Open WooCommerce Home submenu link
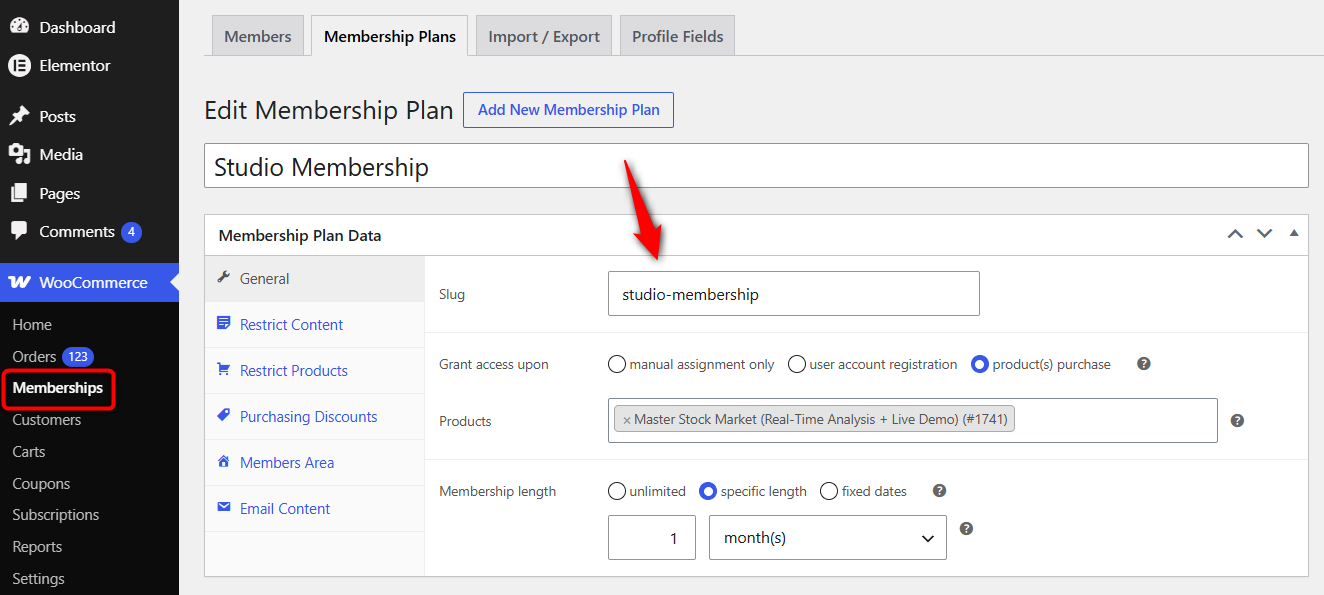 tap(32, 325)
